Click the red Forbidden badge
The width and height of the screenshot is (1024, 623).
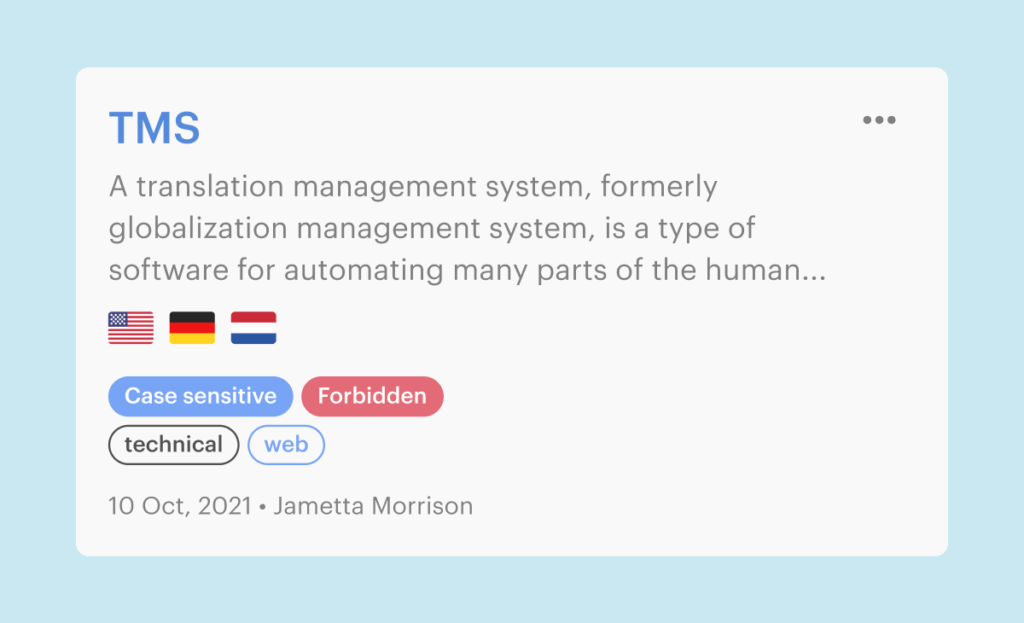coord(372,396)
